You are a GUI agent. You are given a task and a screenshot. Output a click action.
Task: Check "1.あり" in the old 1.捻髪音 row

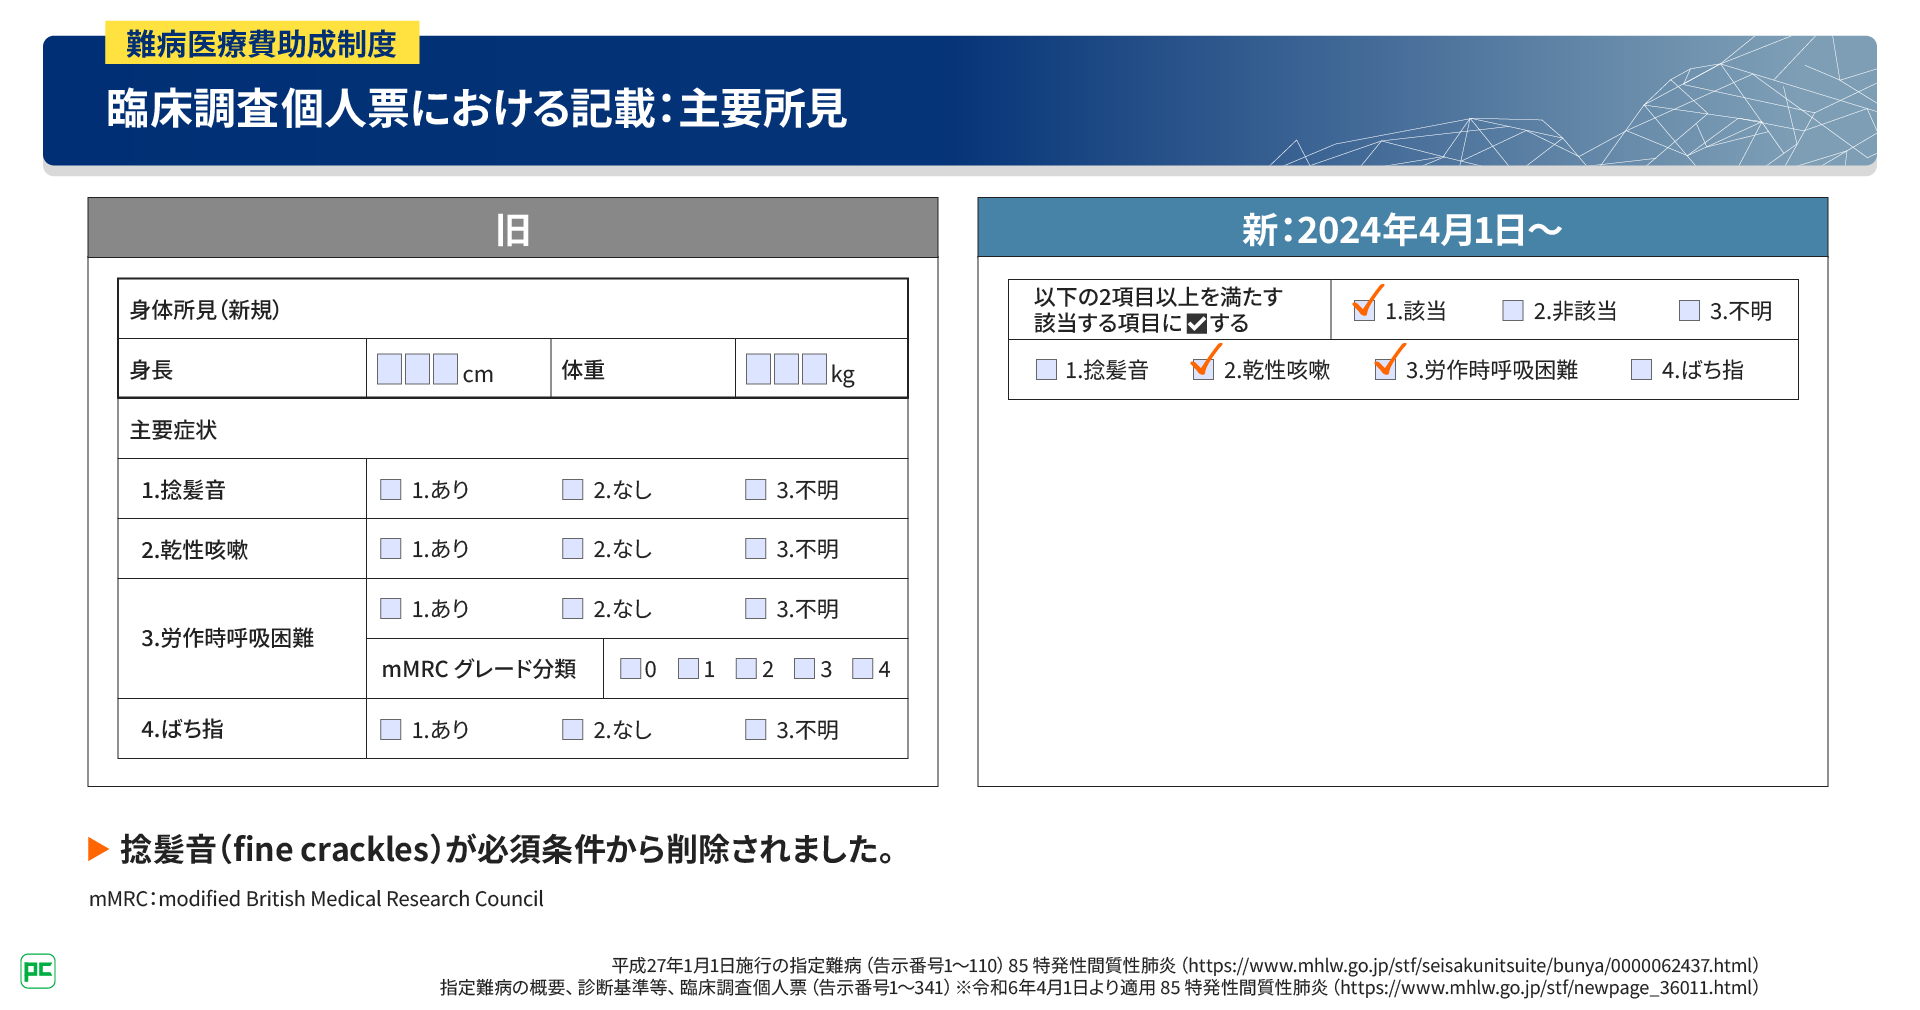tap(391, 490)
